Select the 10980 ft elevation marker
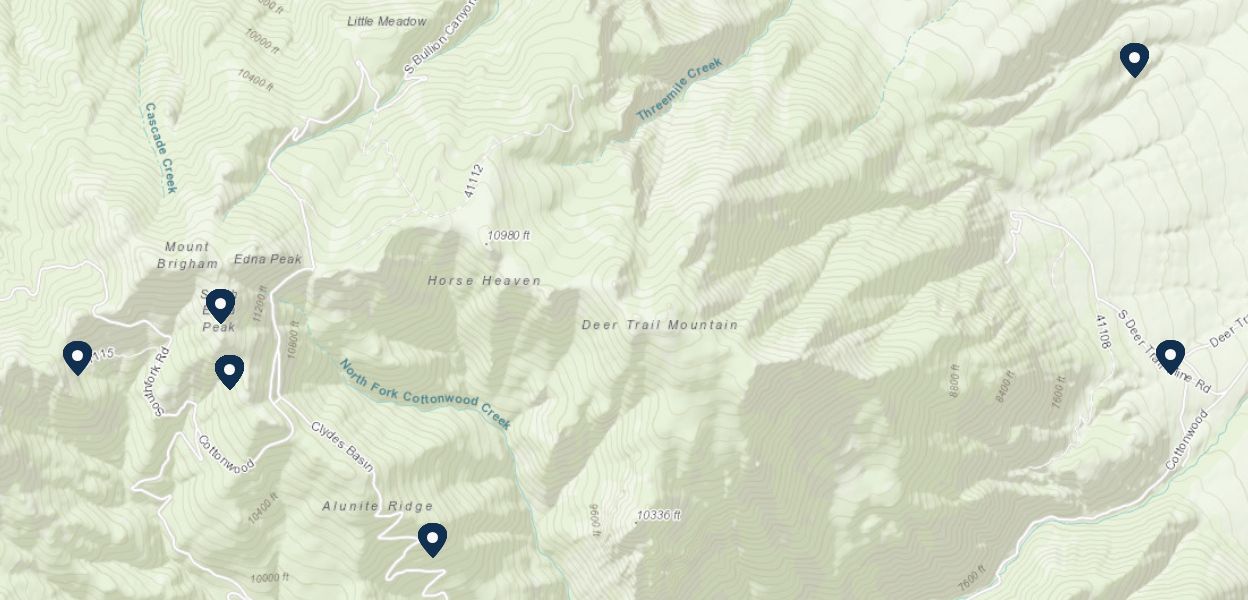Image resolution: width=1248 pixels, height=600 pixels. pos(508,237)
